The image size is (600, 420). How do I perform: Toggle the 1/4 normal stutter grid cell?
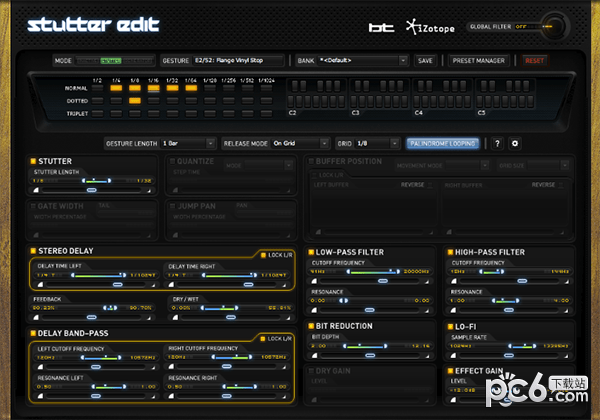[x=116, y=88]
